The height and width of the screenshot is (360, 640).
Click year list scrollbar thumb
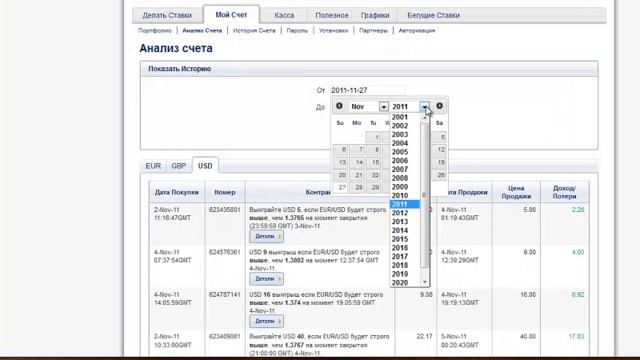424,195
